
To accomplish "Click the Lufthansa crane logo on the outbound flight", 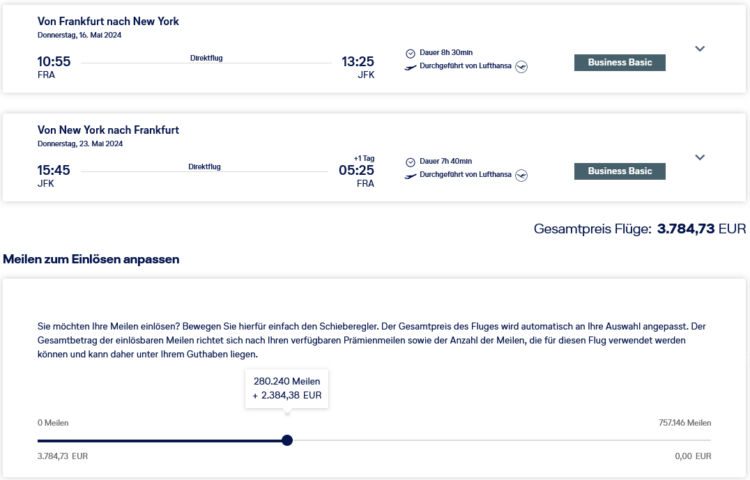I will [x=521, y=67].
